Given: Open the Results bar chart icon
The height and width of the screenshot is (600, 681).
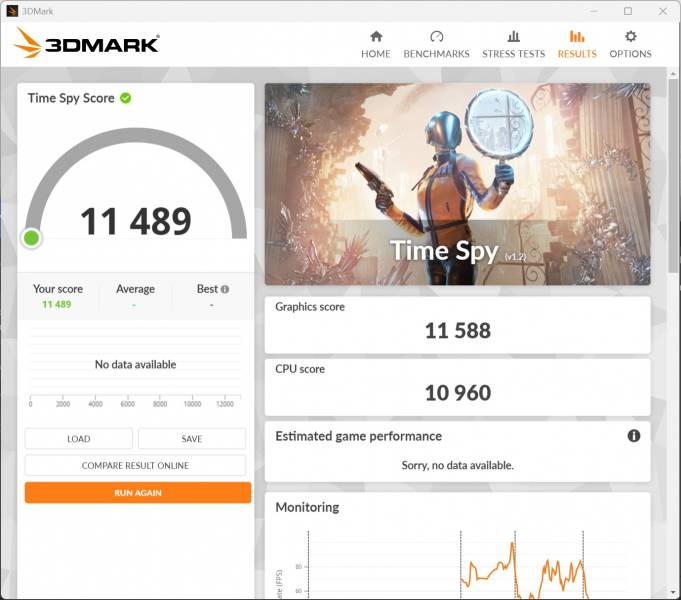Looking at the screenshot, I should (577, 36).
